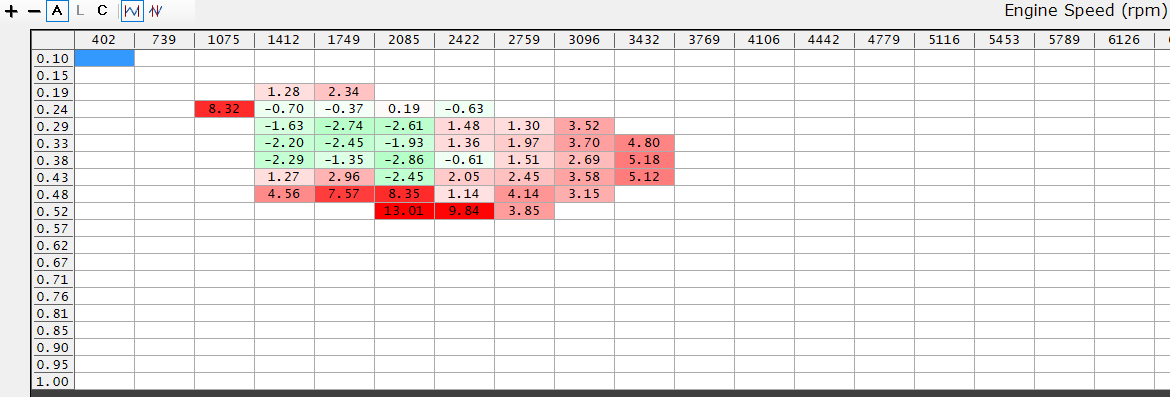
Task: Select the 0.52 row header
Action: [x=53, y=211]
